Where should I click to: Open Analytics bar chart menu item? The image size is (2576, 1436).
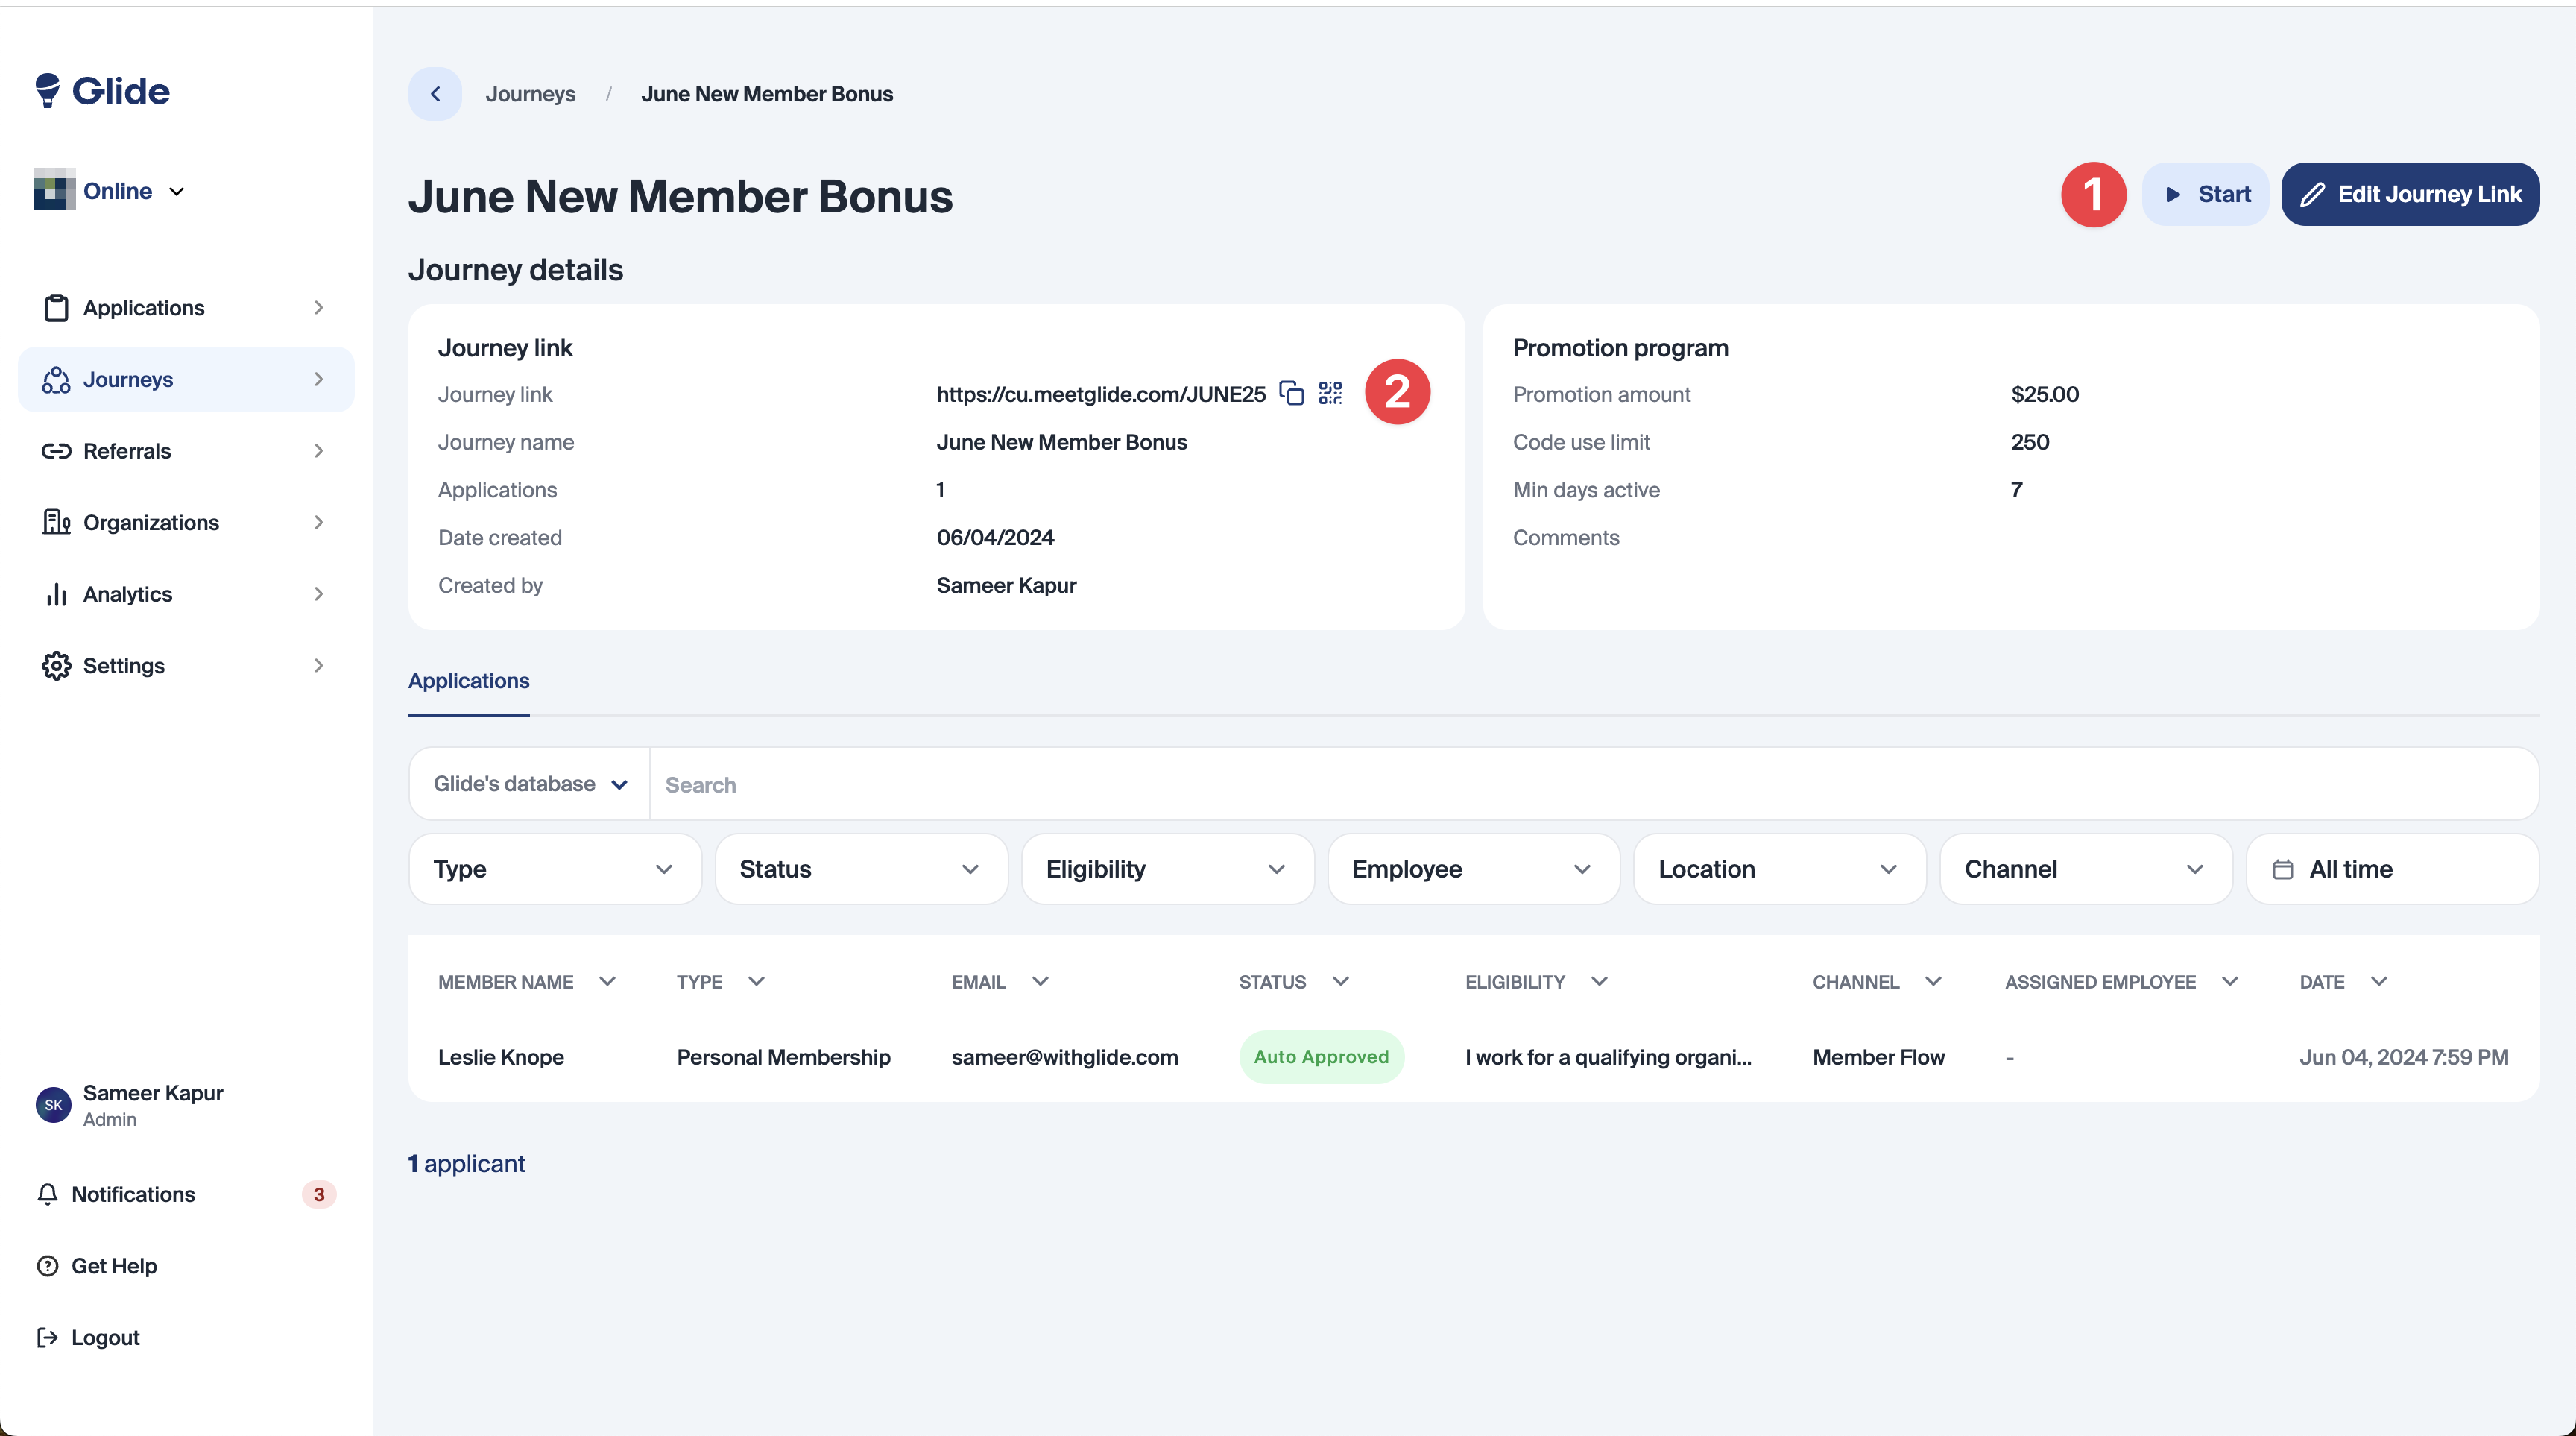pos(56,594)
